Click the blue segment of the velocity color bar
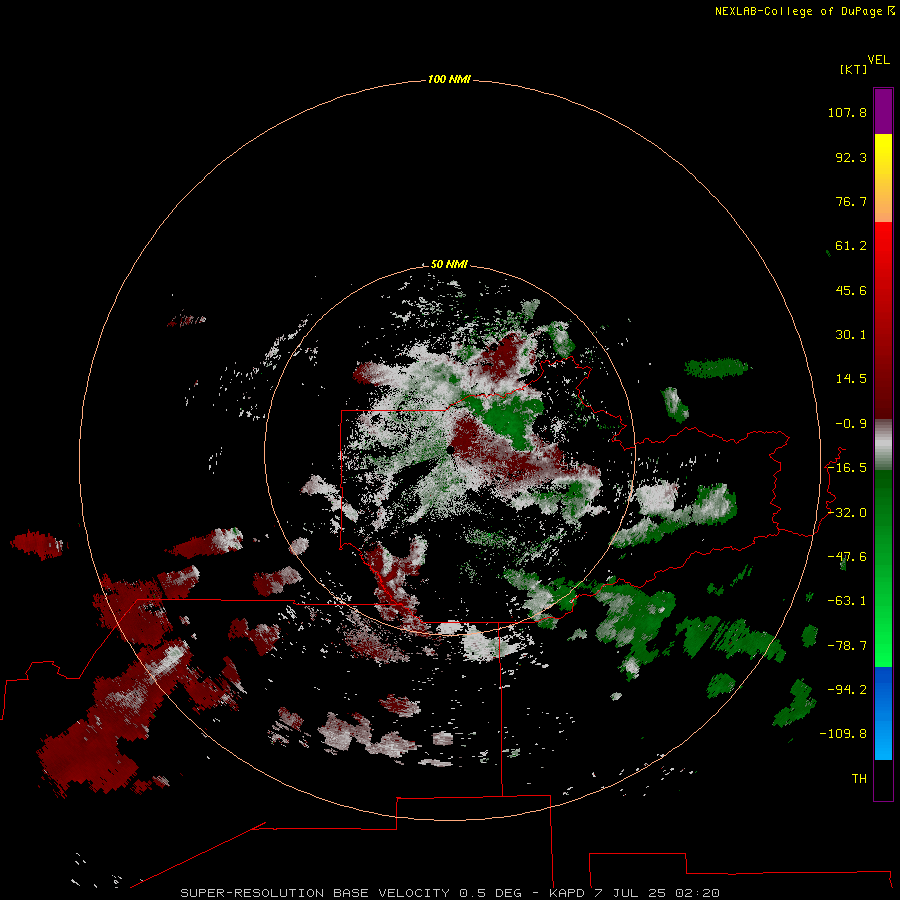The width and height of the screenshot is (900, 900). (x=883, y=713)
